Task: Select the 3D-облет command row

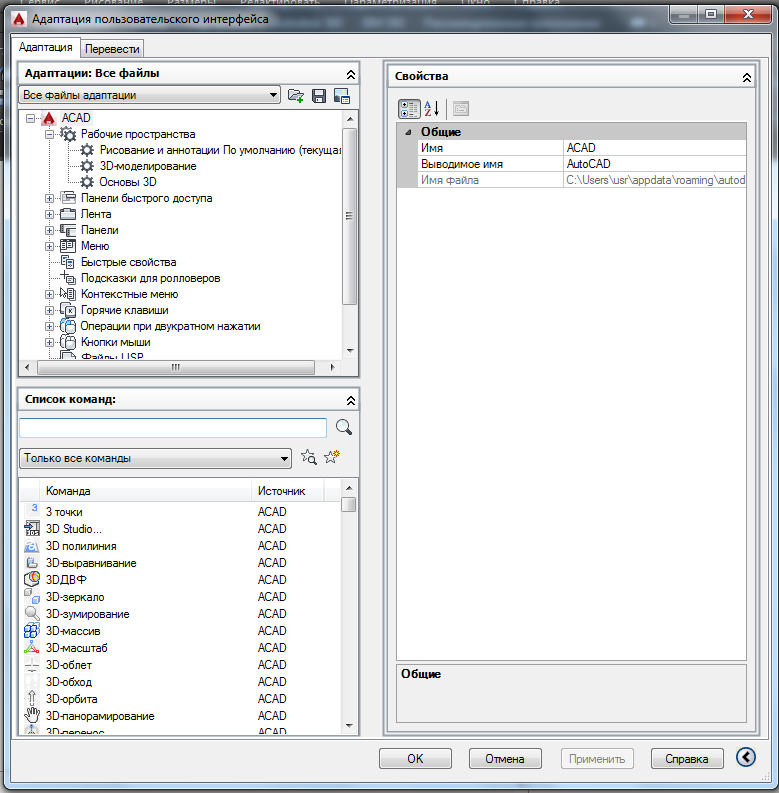Action: coord(181,665)
